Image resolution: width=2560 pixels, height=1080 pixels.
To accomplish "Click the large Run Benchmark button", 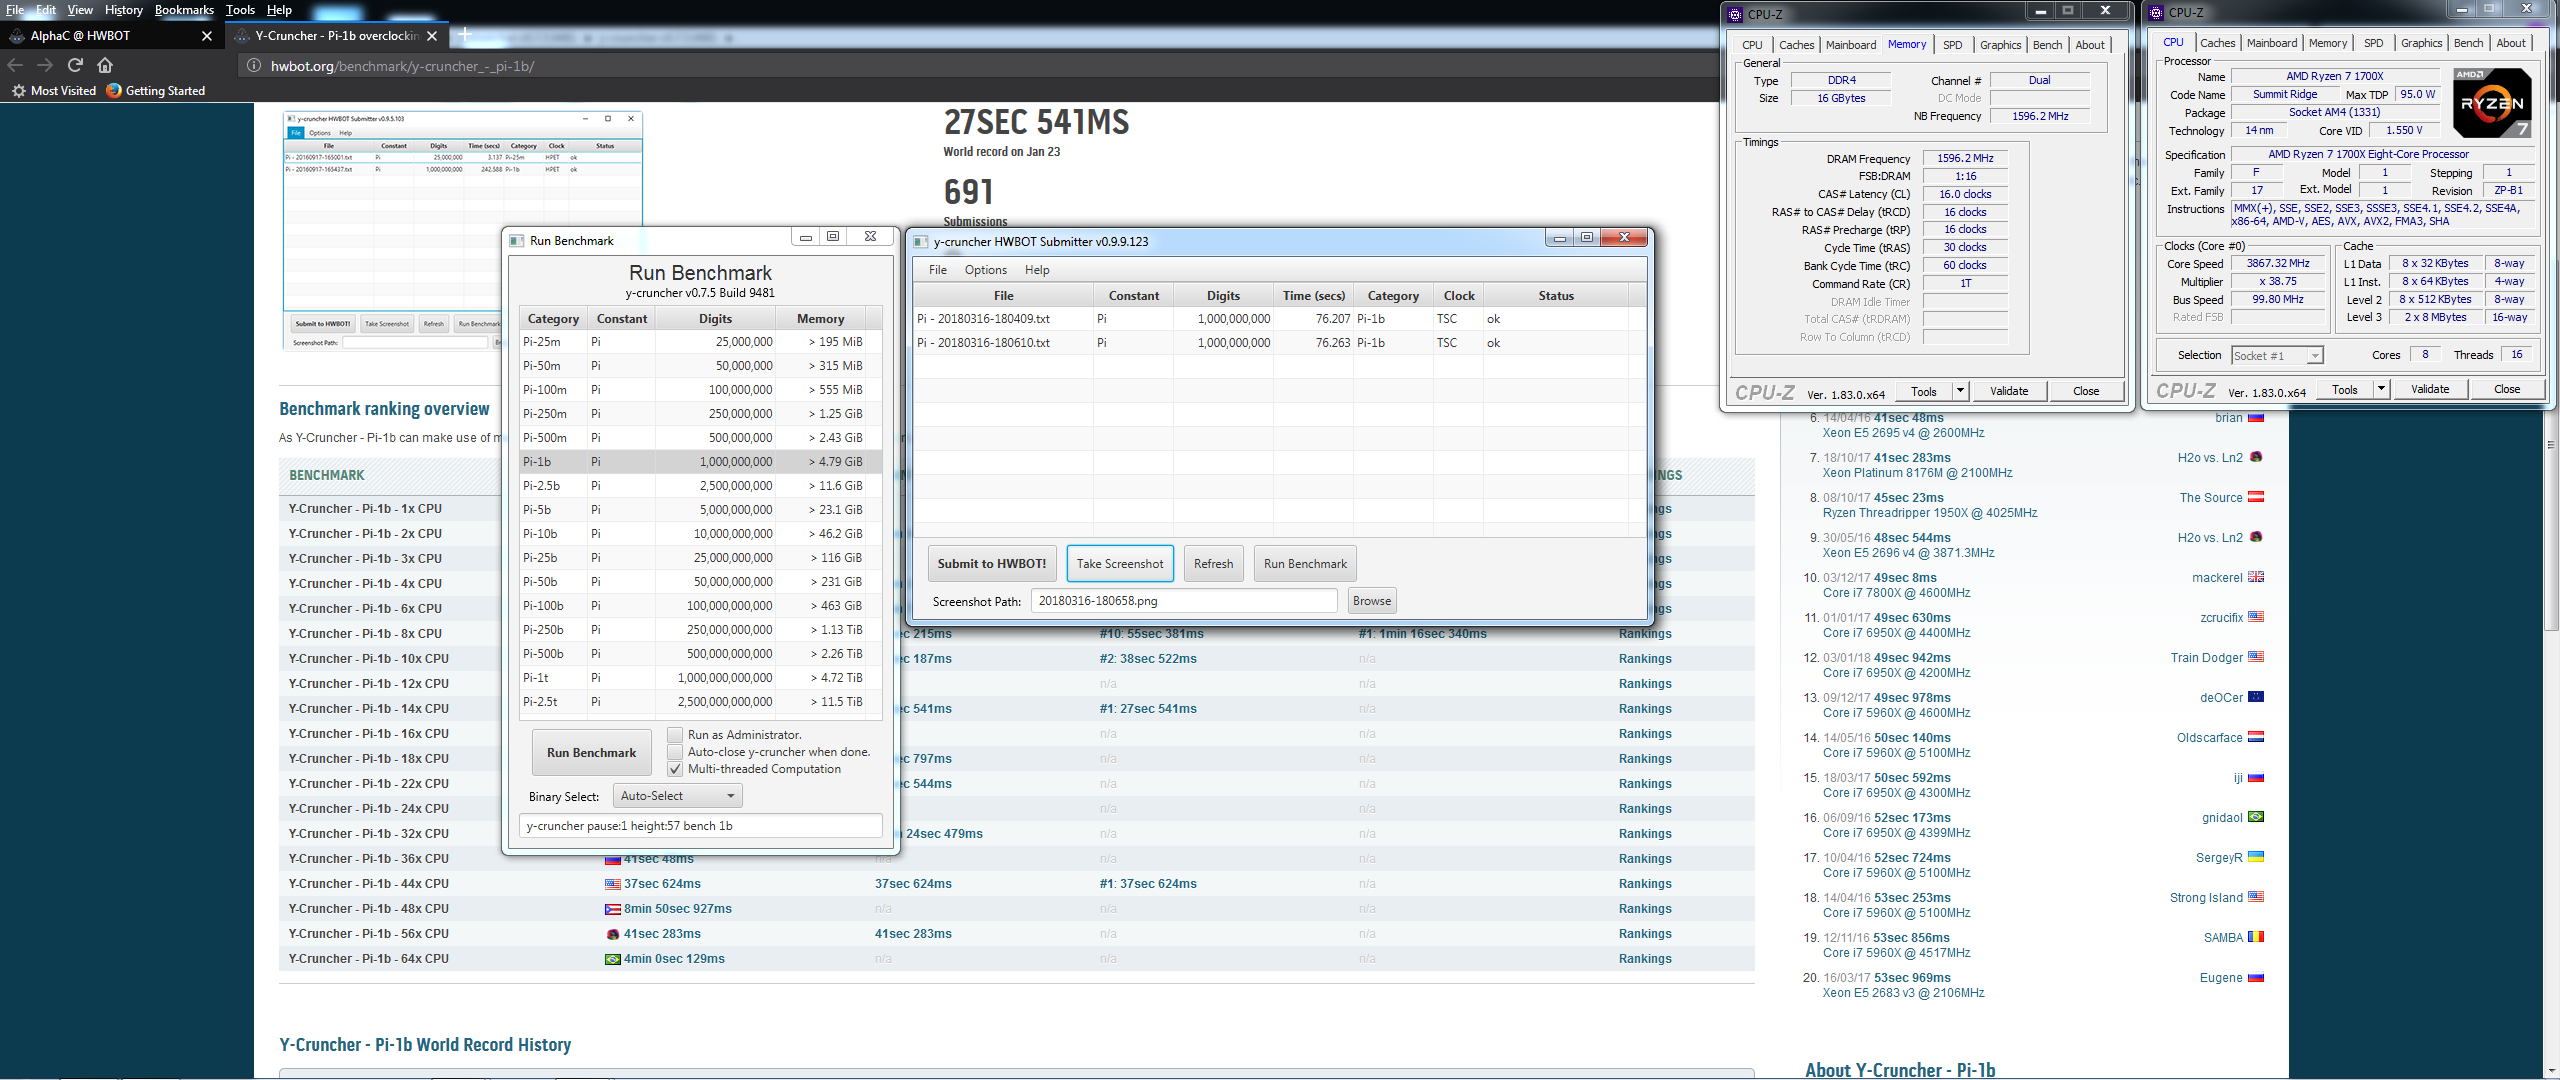I will (591, 753).
